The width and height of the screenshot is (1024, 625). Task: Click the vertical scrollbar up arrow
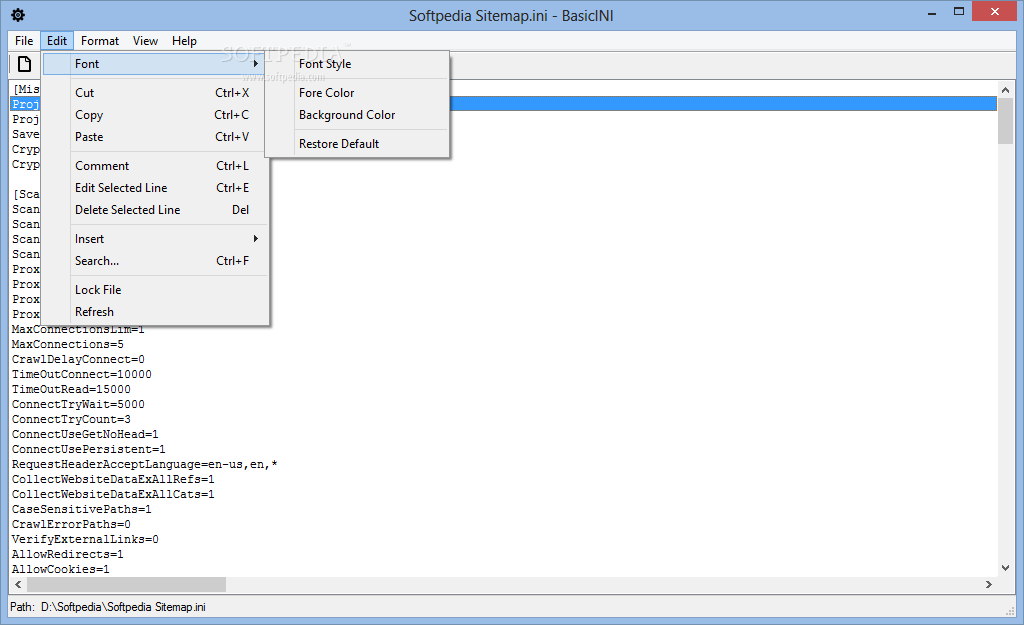tap(1005, 89)
